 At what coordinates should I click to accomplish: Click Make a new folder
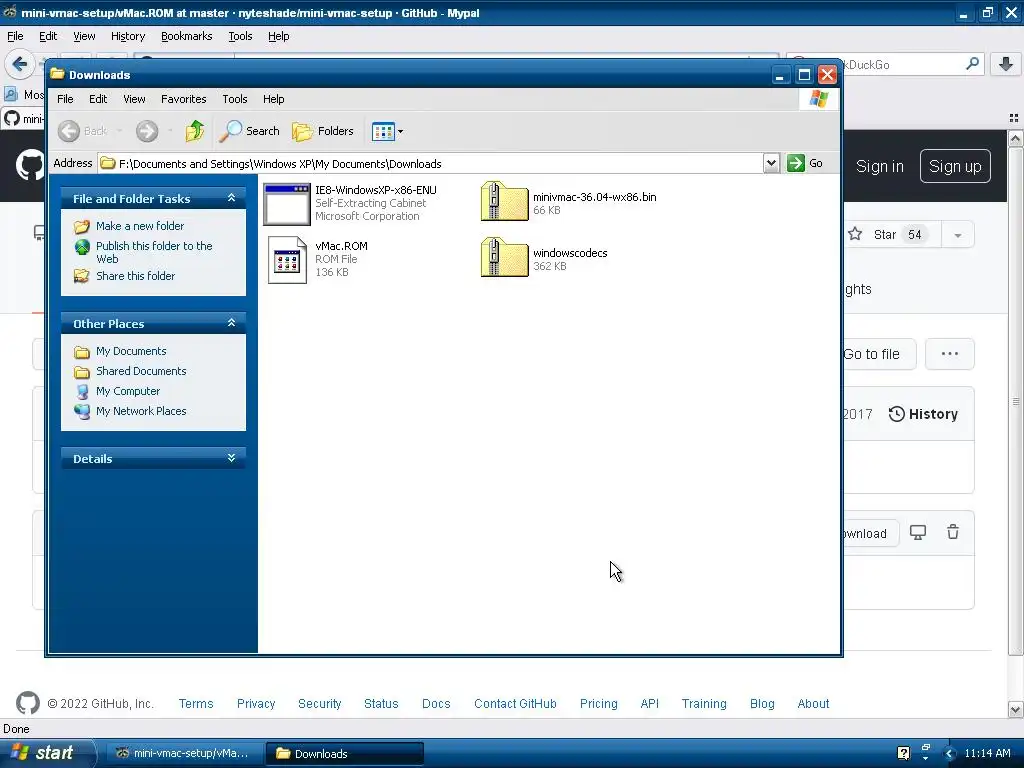[x=140, y=226]
